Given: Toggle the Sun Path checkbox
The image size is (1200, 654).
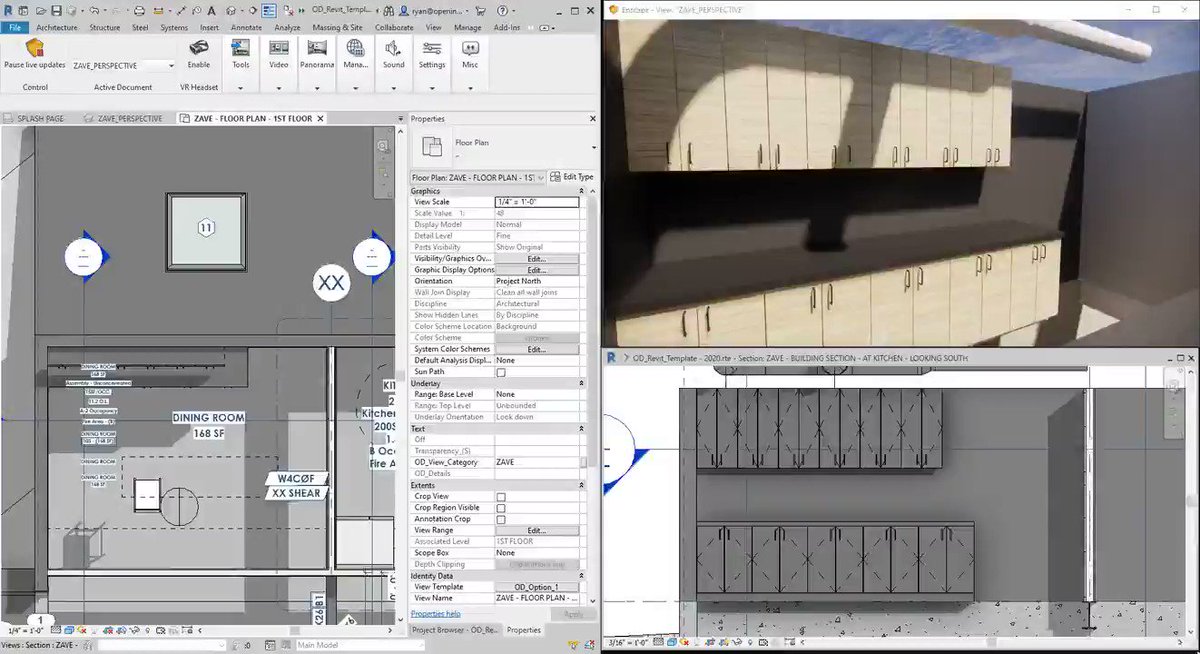Looking at the screenshot, I should tap(501, 372).
